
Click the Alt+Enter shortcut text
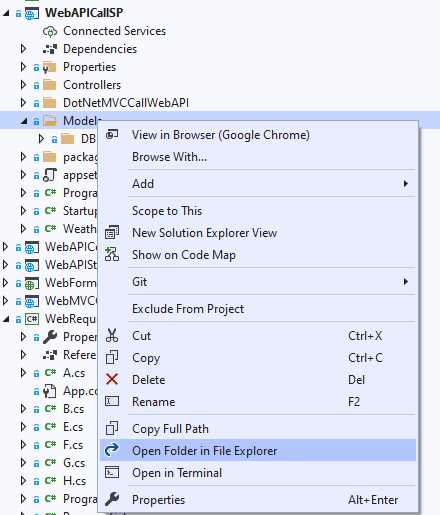tap(373, 499)
